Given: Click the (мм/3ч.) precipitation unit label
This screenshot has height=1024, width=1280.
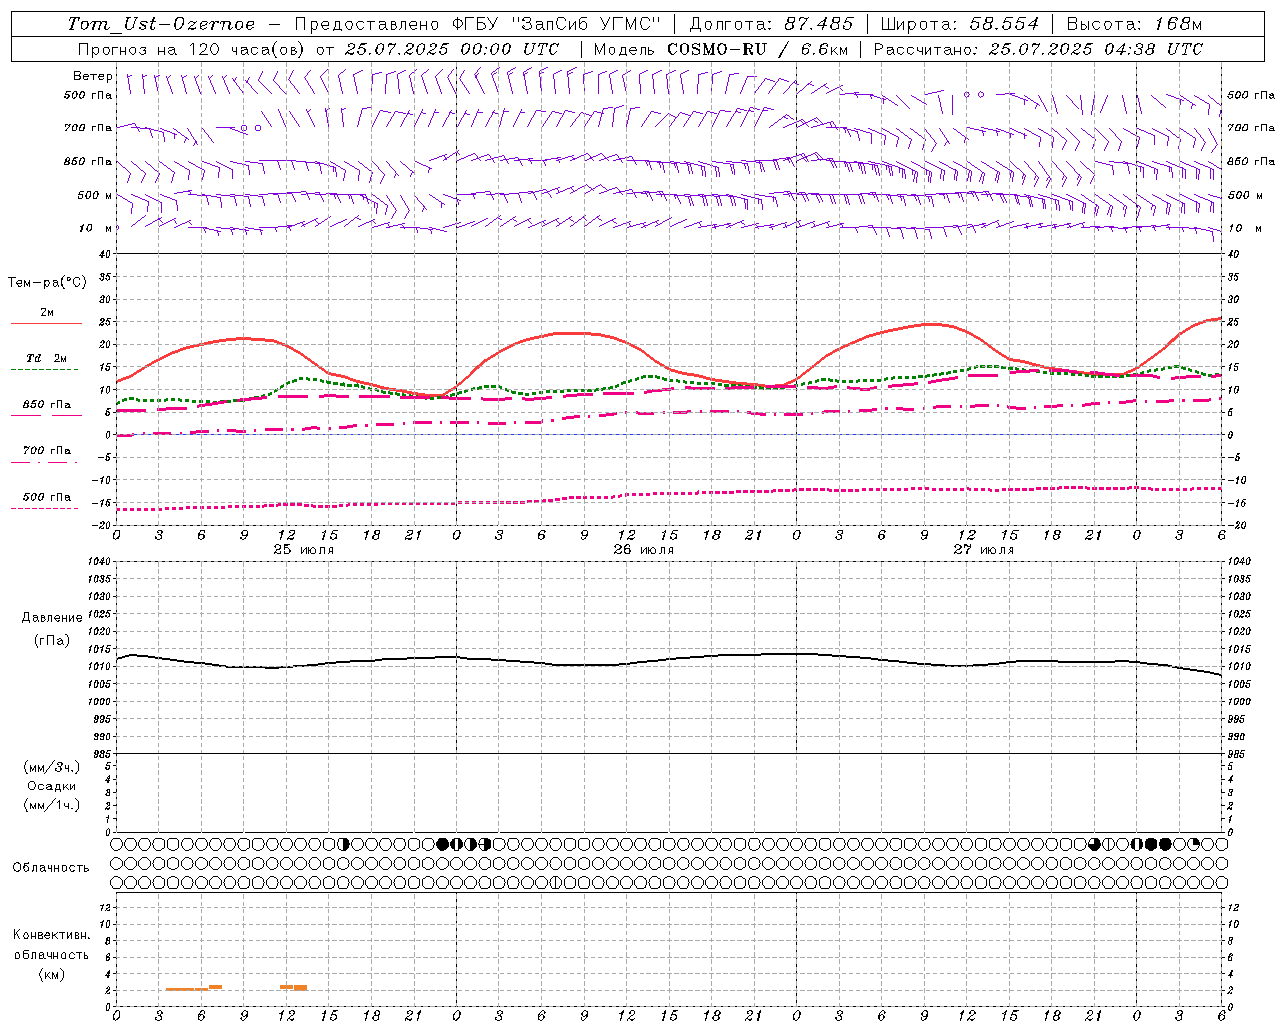Looking at the screenshot, I should click(x=52, y=767).
